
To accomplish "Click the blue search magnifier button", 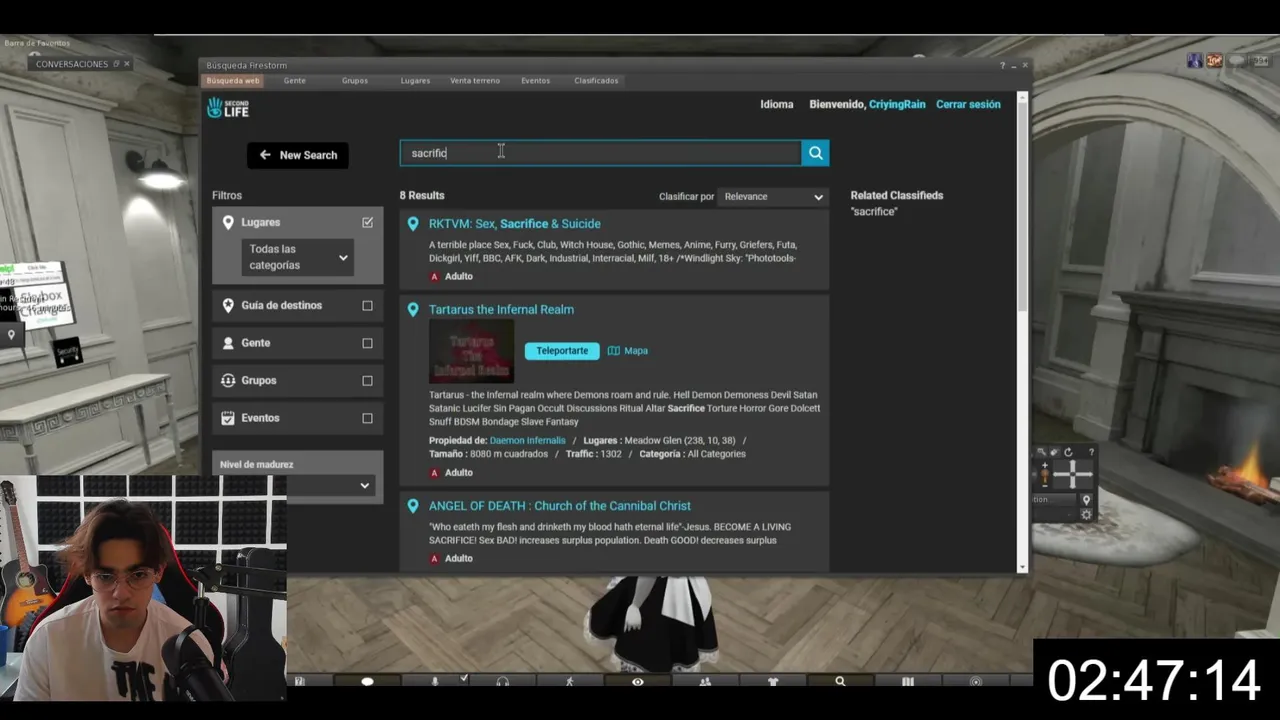I will [x=815, y=153].
